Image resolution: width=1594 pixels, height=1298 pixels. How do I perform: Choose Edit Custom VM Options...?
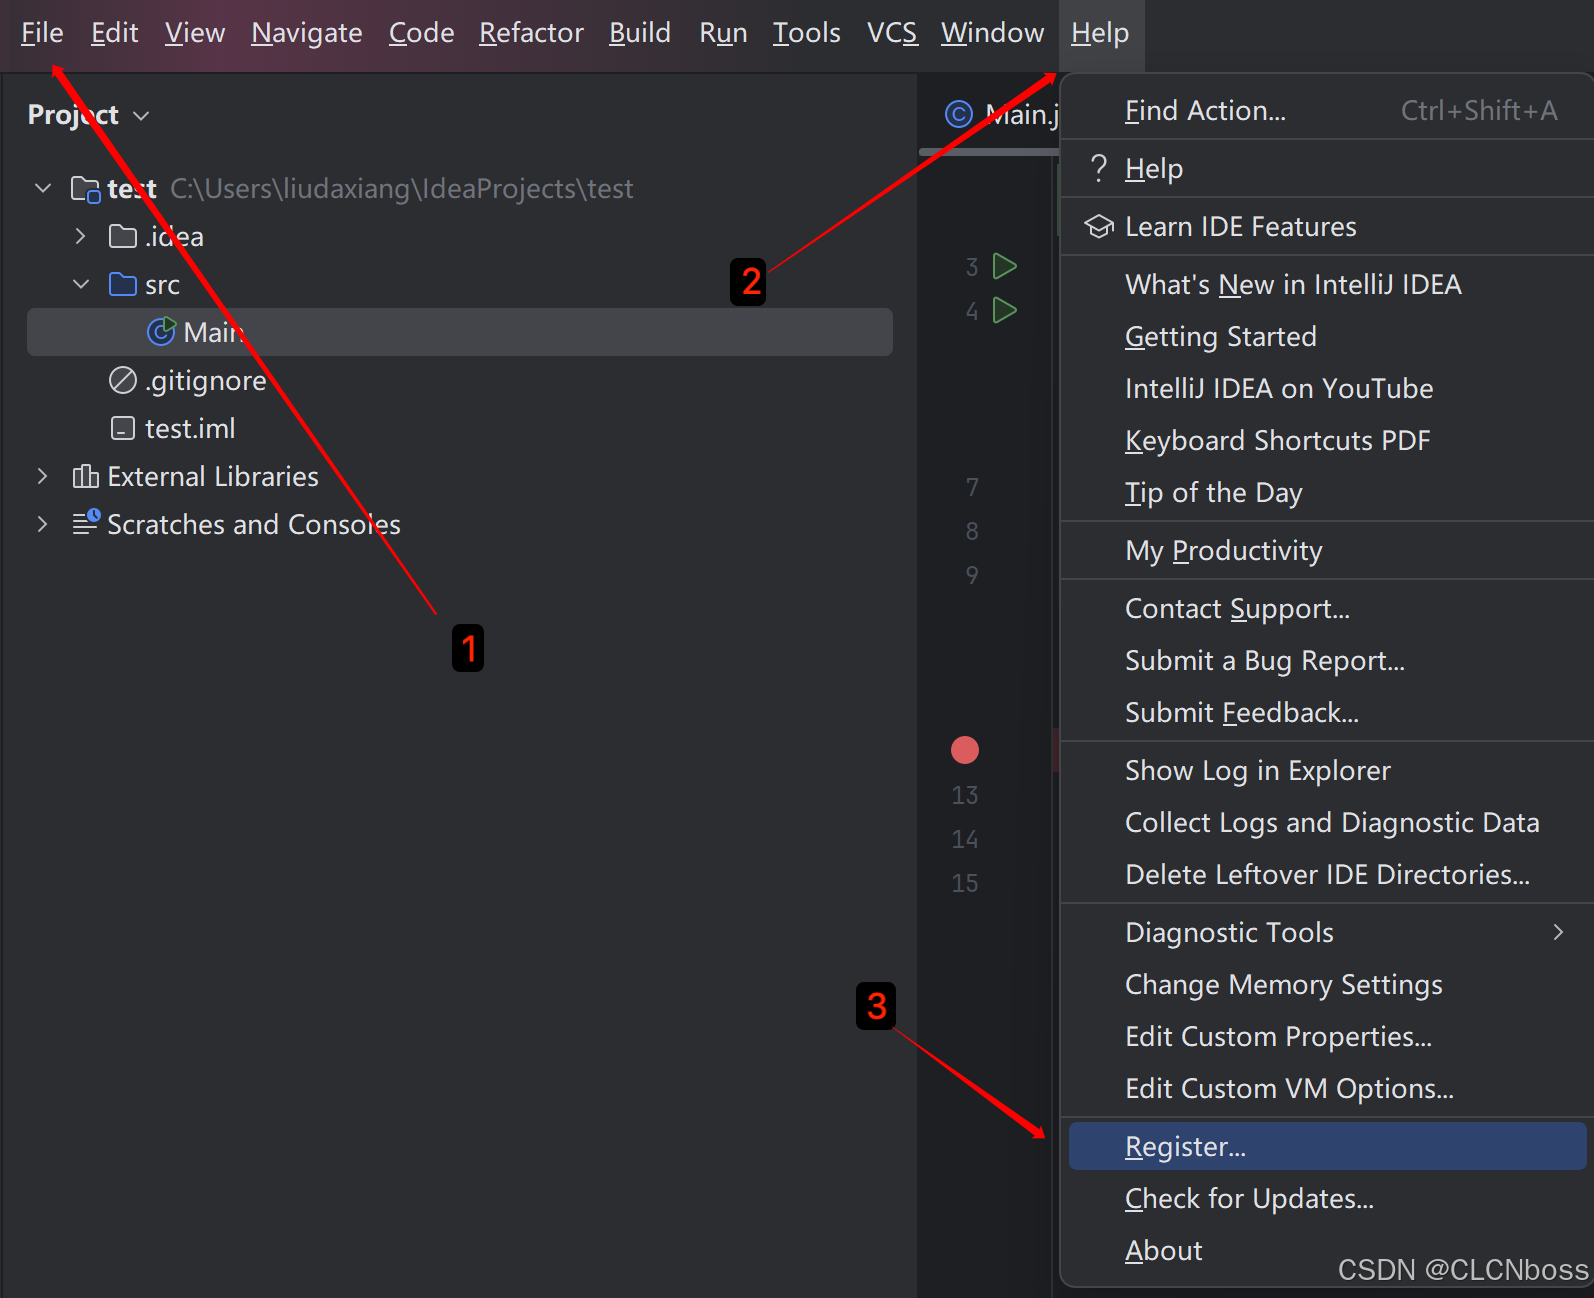(1327, 1088)
